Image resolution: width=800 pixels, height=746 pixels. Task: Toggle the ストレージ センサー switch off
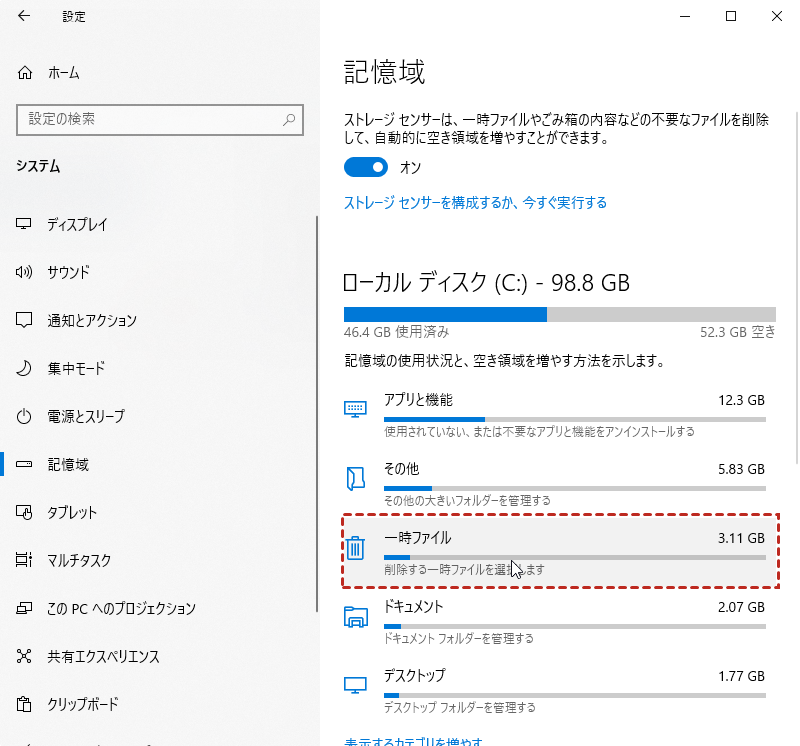(x=366, y=166)
